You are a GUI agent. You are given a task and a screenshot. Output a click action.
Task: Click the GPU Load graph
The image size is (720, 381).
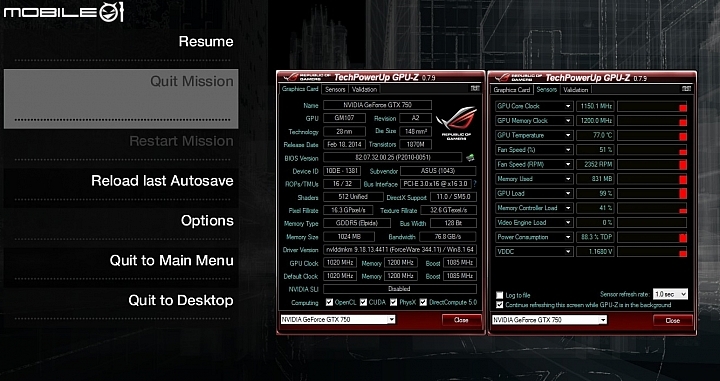pos(652,193)
